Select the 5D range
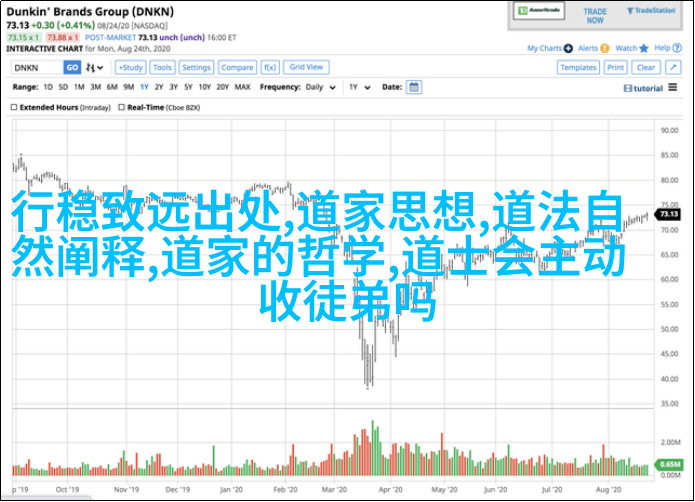 pos(63,87)
